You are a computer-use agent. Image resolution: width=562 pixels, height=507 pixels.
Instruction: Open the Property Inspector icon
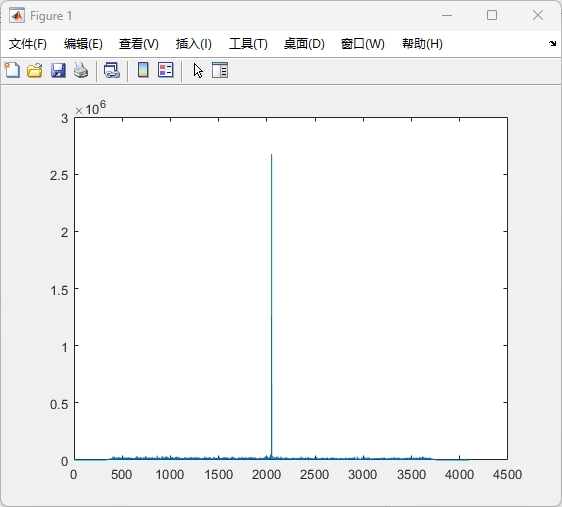220,70
